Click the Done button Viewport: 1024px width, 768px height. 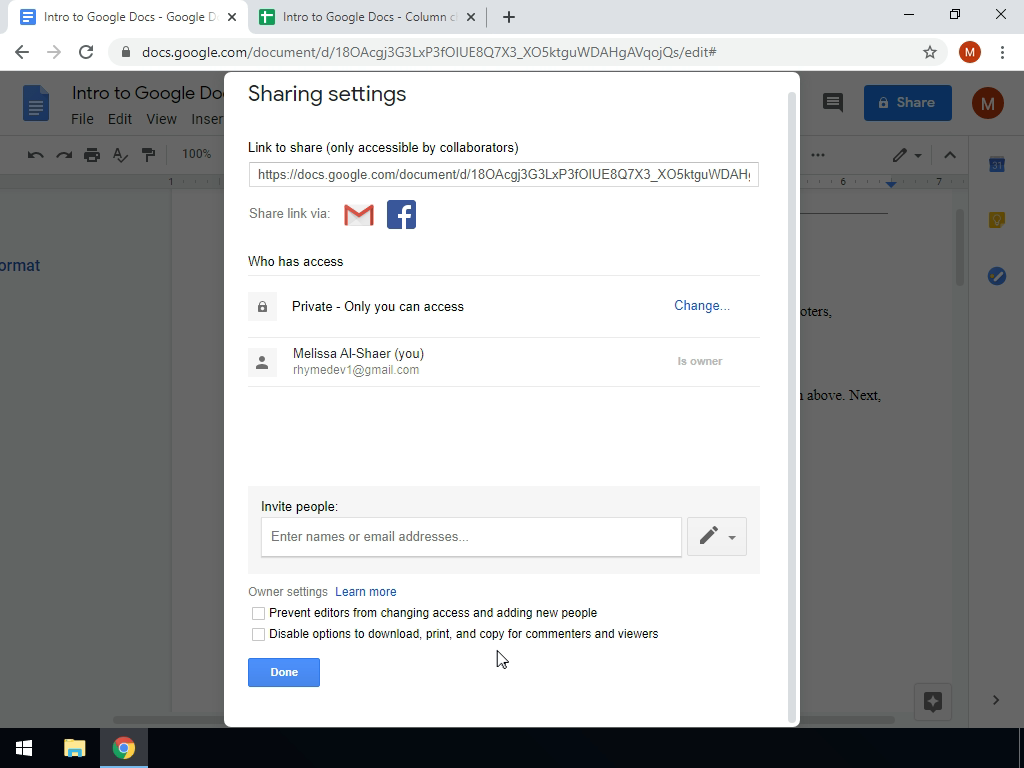[x=284, y=673]
